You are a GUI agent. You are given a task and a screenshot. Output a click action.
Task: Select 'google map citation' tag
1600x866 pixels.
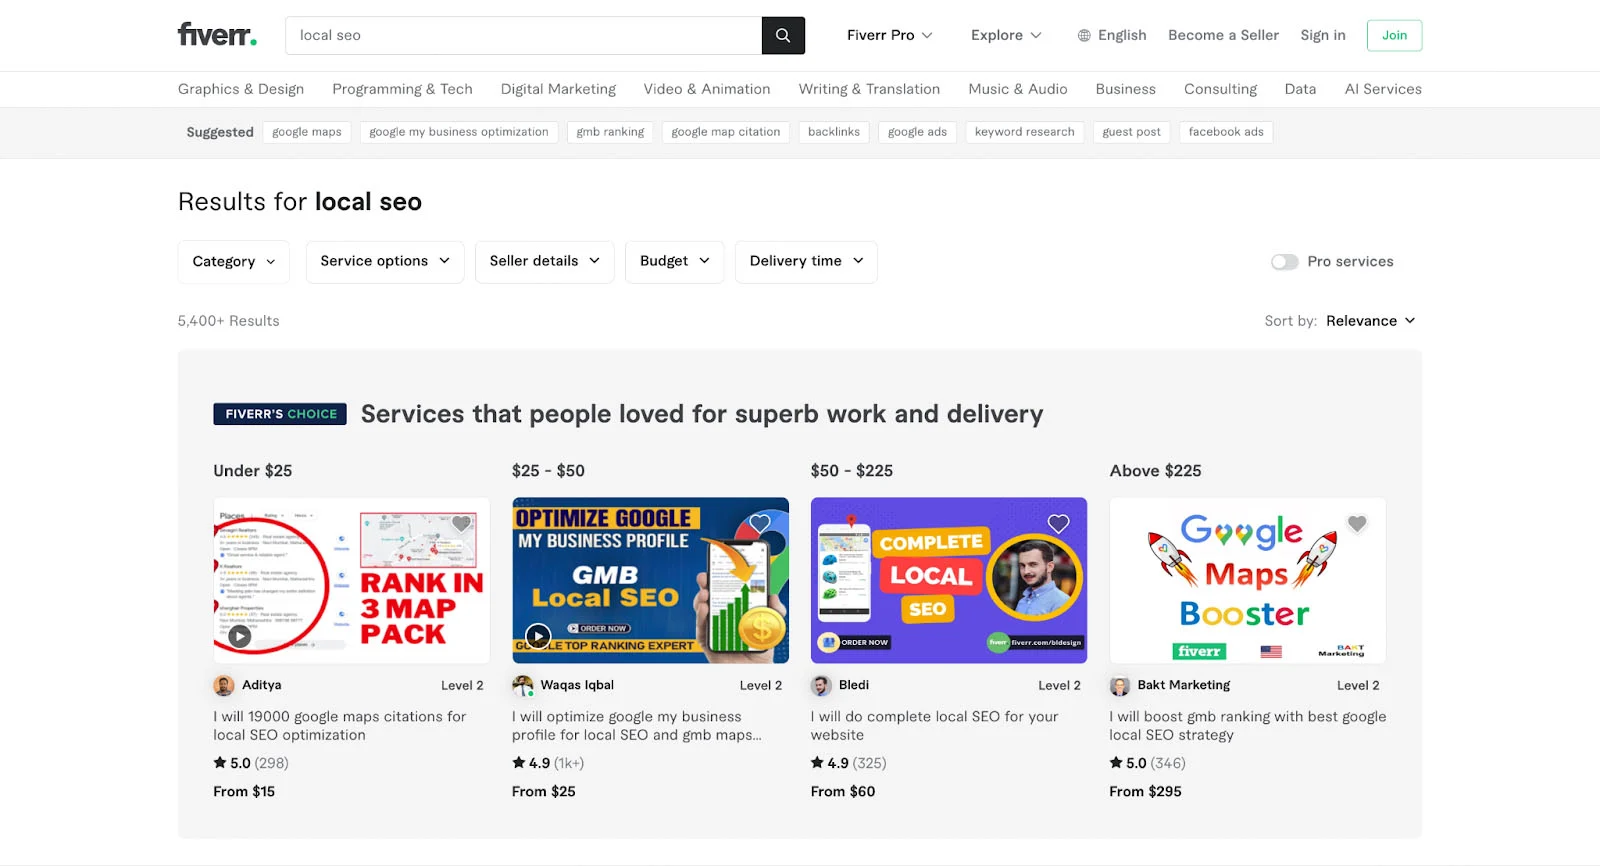point(726,132)
